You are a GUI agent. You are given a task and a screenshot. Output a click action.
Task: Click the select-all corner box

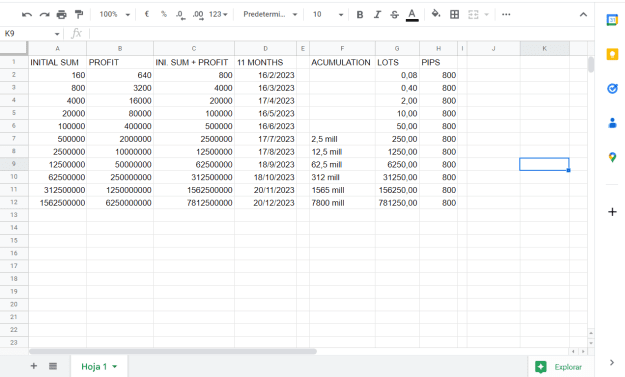[14, 48]
